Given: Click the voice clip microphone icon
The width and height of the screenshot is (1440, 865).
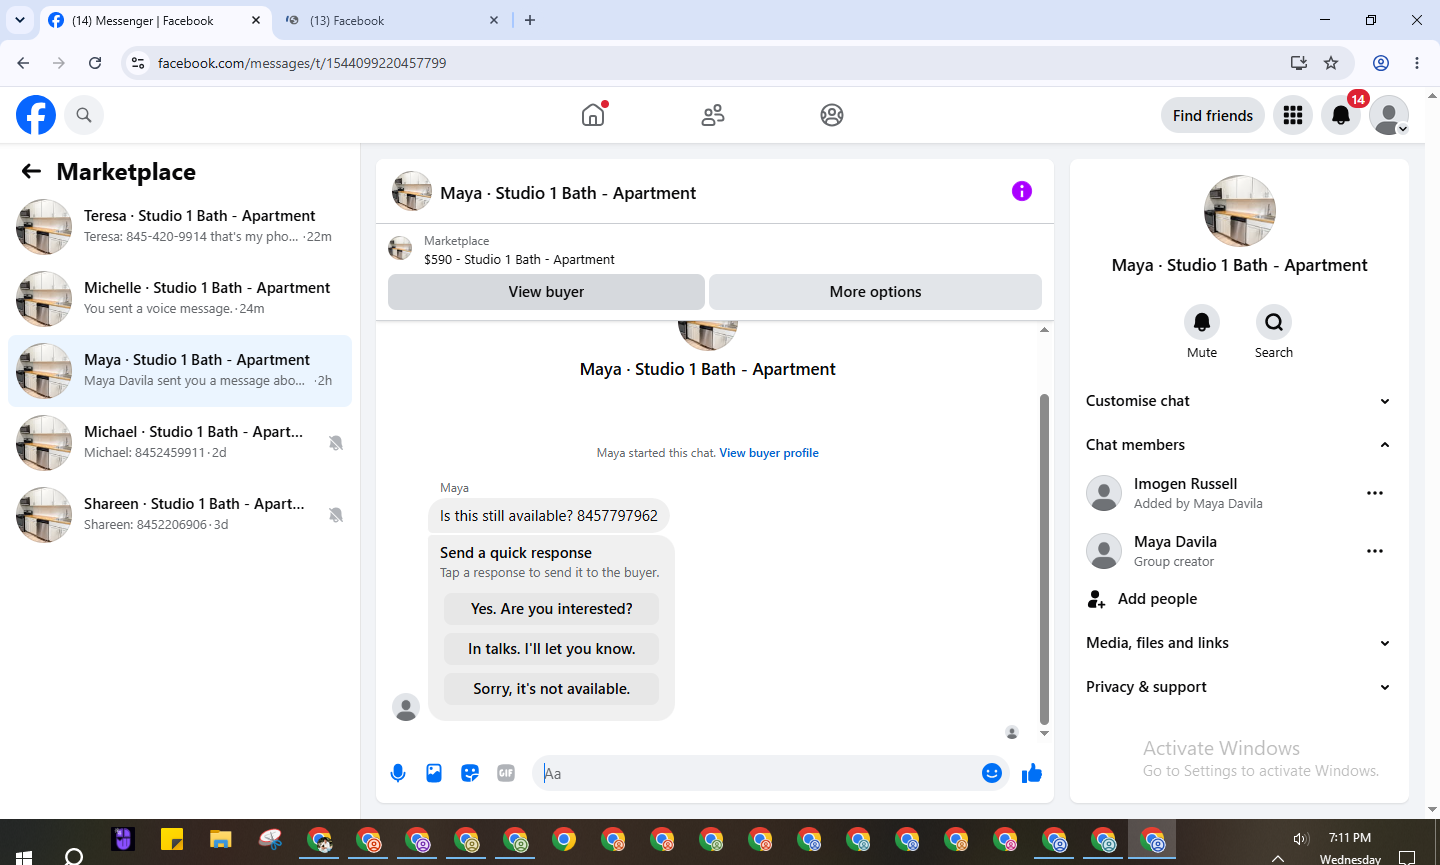Looking at the screenshot, I should coord(398,773).
